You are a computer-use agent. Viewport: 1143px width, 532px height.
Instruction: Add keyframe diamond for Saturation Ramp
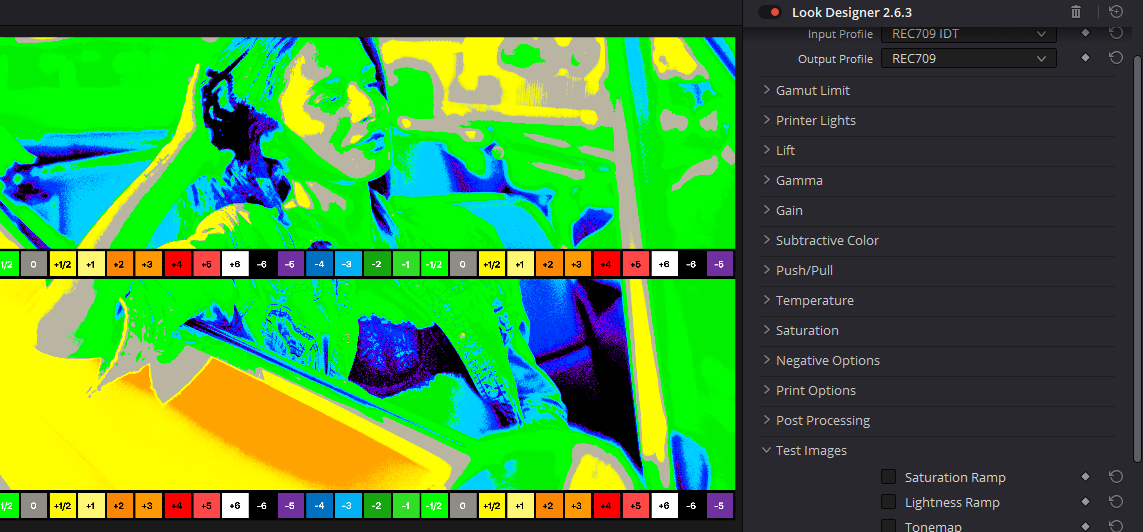pyautogui.click(x=1085, y=477)
